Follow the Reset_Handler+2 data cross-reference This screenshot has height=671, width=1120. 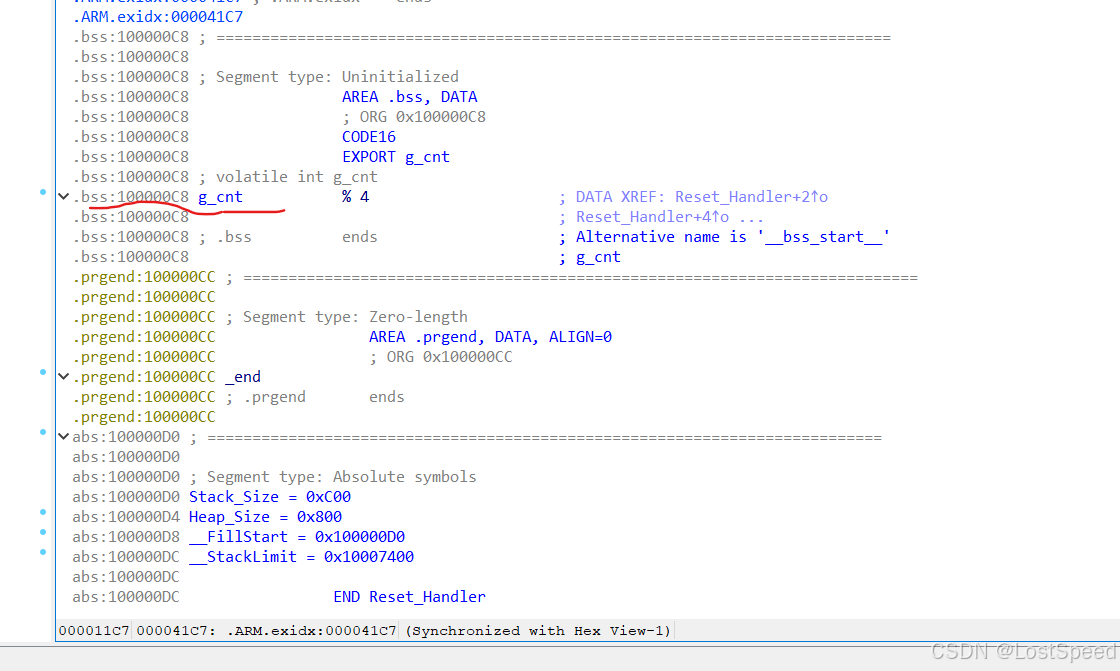[751, 197]
